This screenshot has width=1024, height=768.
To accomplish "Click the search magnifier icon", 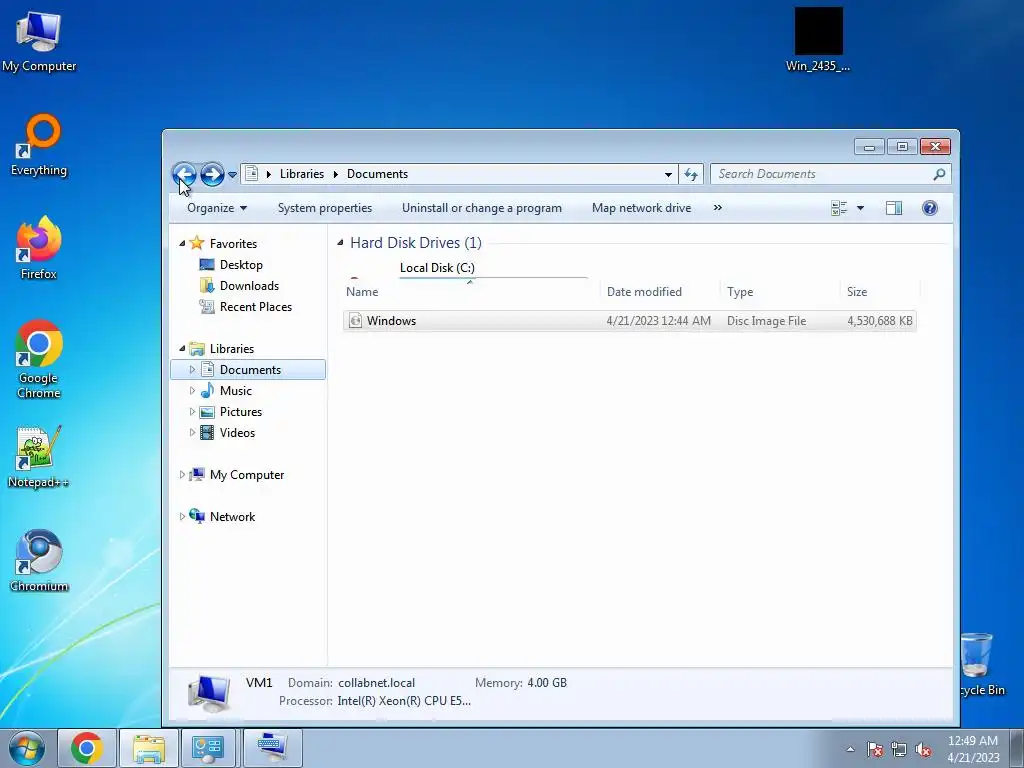I will [939, 174].
